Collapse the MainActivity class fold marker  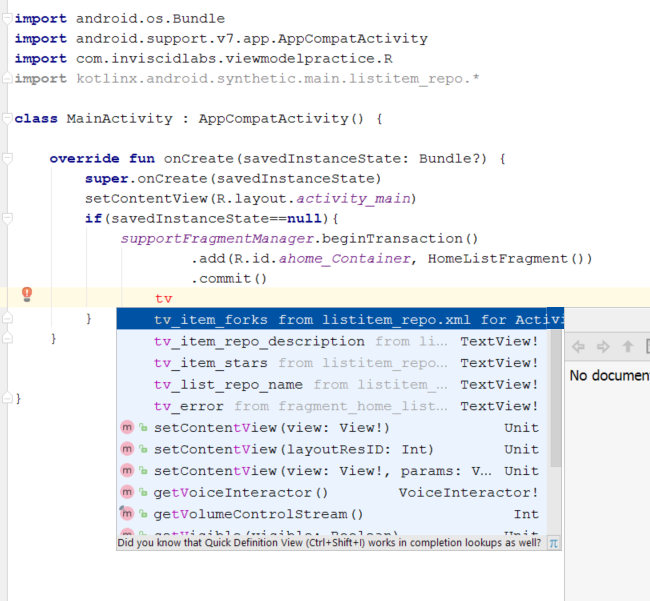click(7, 118)
